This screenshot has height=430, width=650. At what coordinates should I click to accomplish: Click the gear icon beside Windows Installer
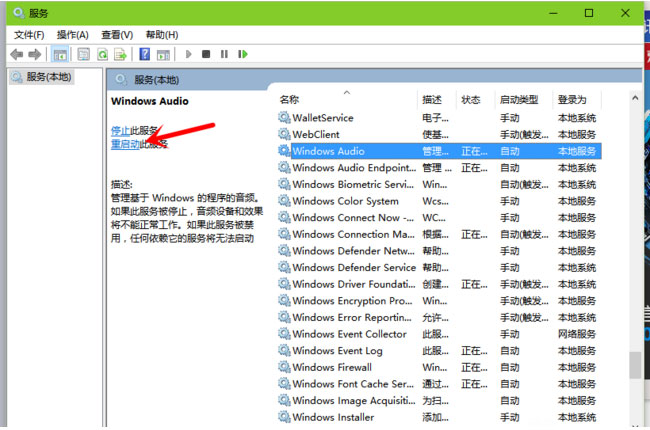pyautogui.click(x=284, y=417)
